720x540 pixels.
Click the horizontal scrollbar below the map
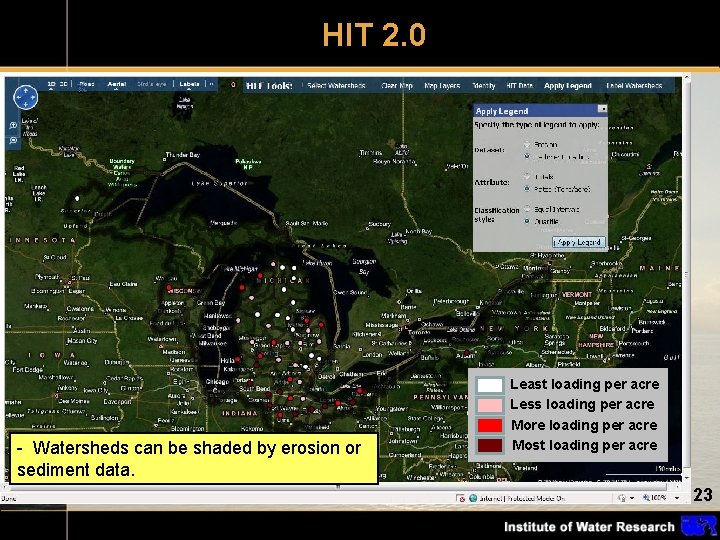coord(340,487)
